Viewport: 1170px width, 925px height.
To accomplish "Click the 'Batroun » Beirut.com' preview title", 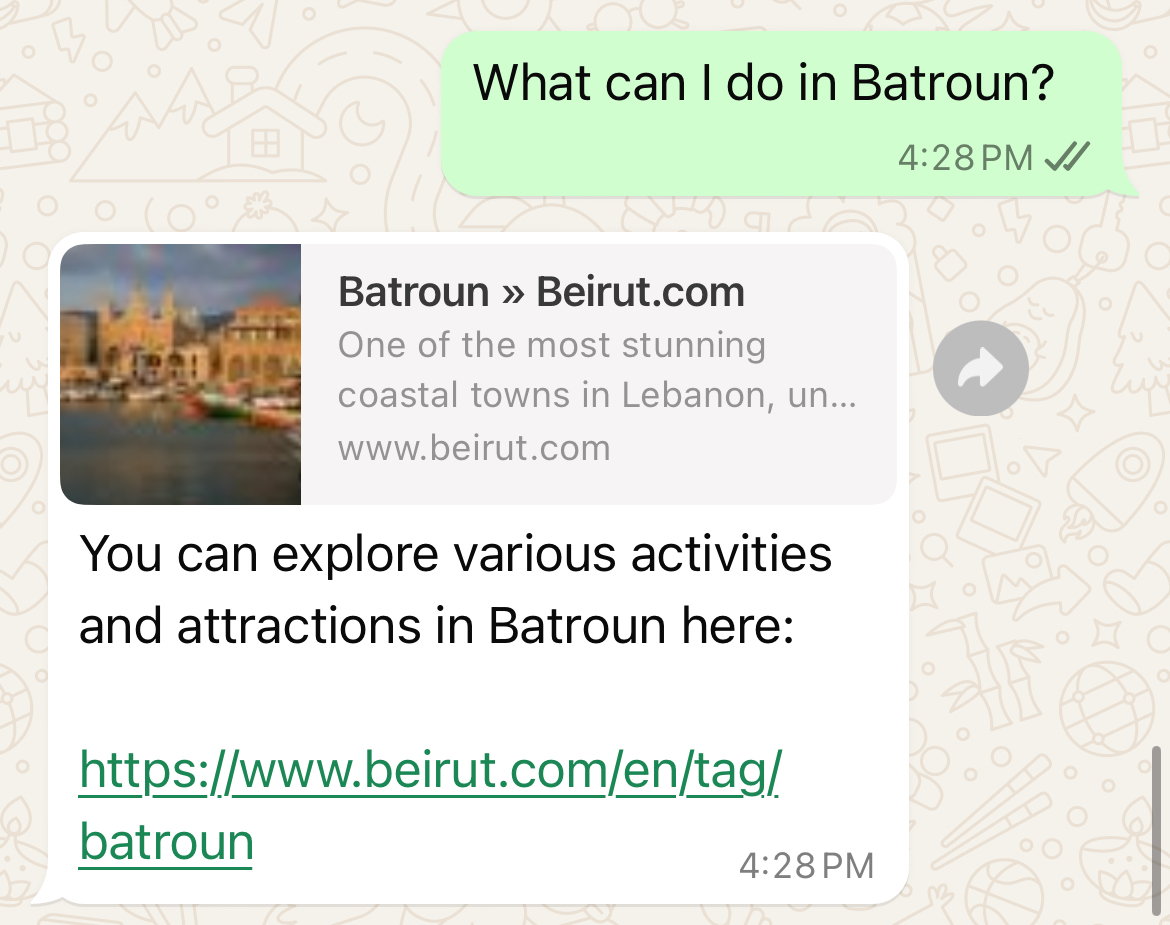I will pyautogui.click(x=542, y=292).
